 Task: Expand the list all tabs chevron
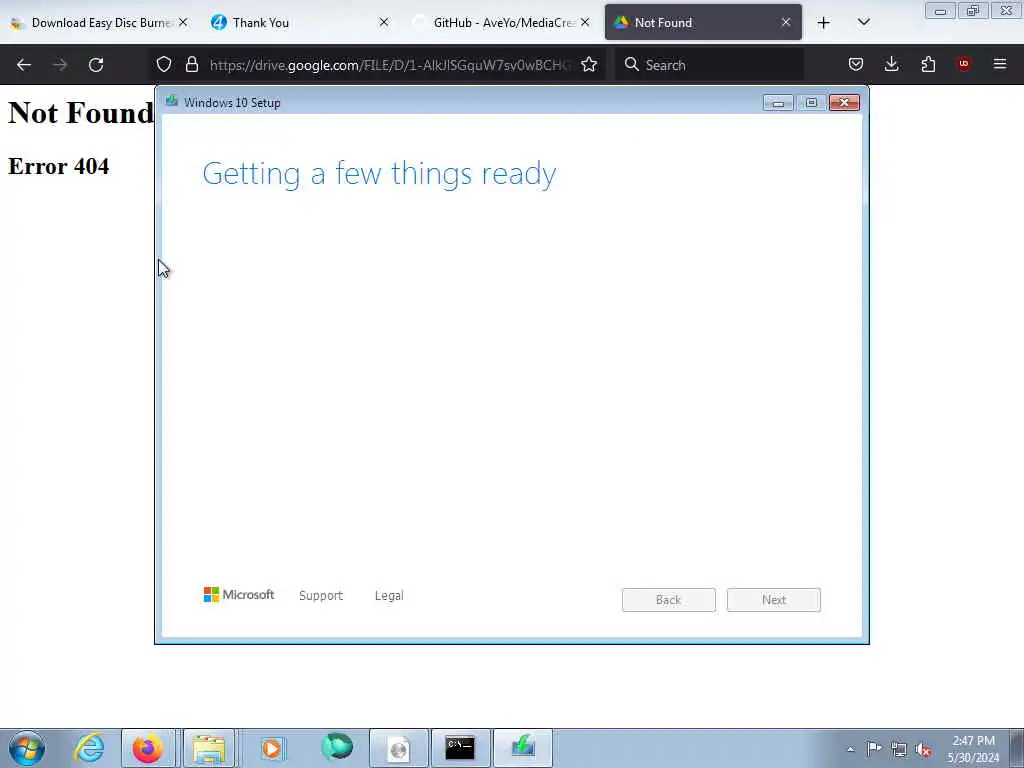[864, 23]
